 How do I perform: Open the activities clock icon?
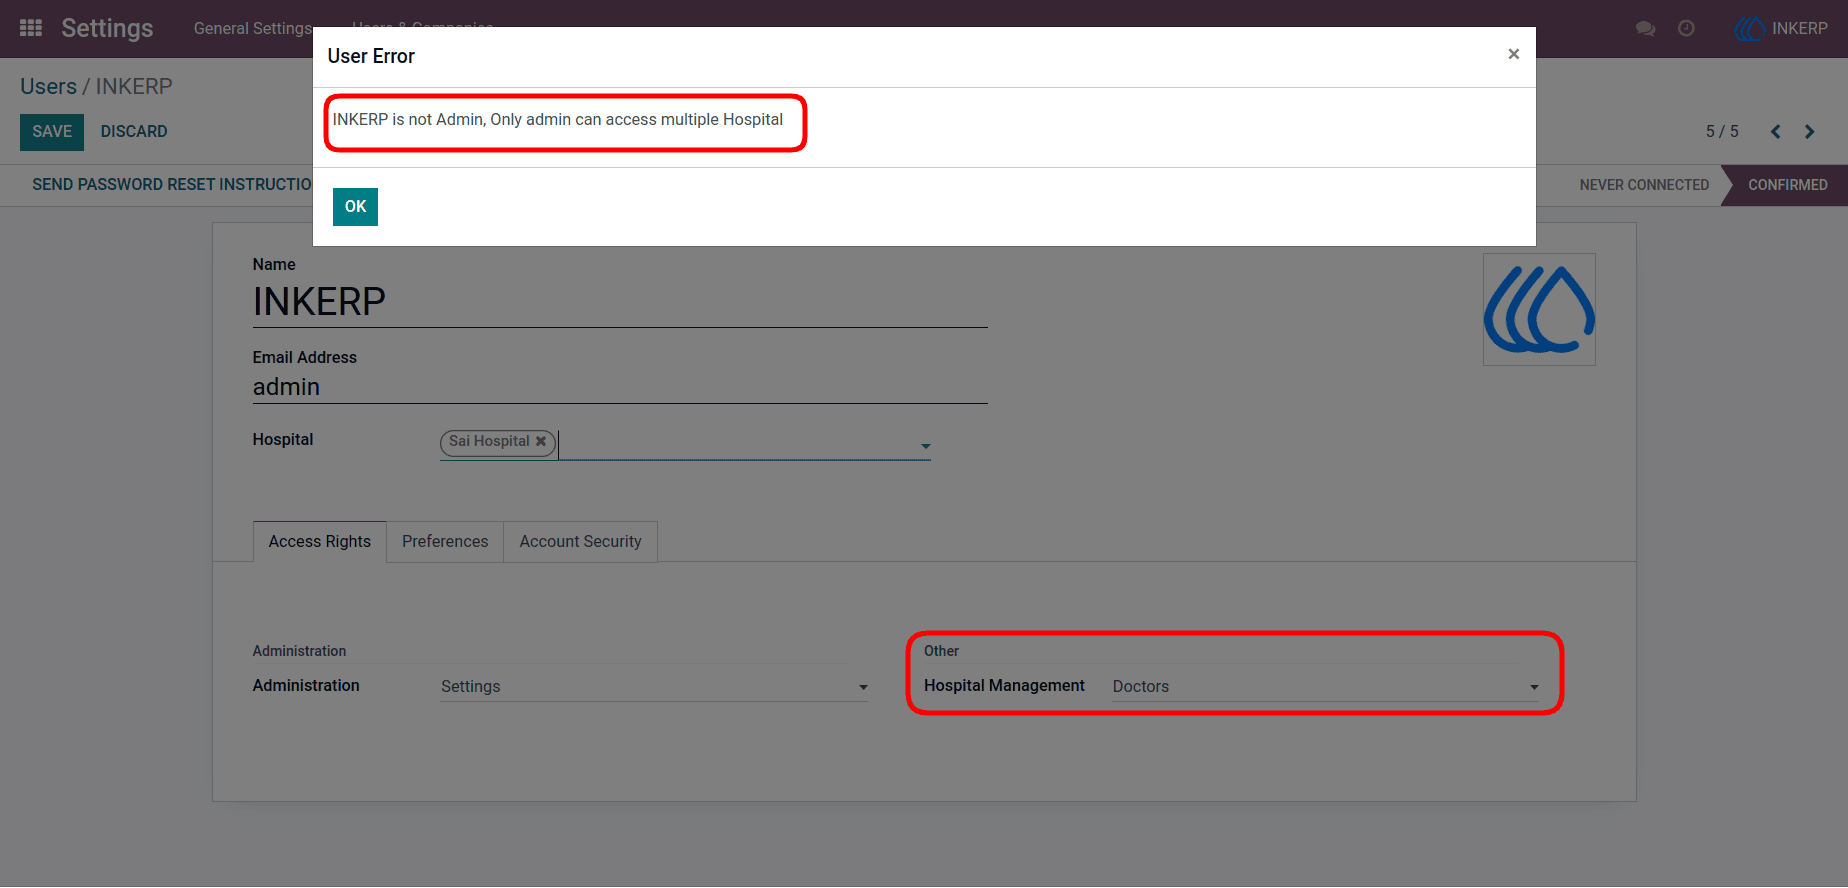(1686, 28)
